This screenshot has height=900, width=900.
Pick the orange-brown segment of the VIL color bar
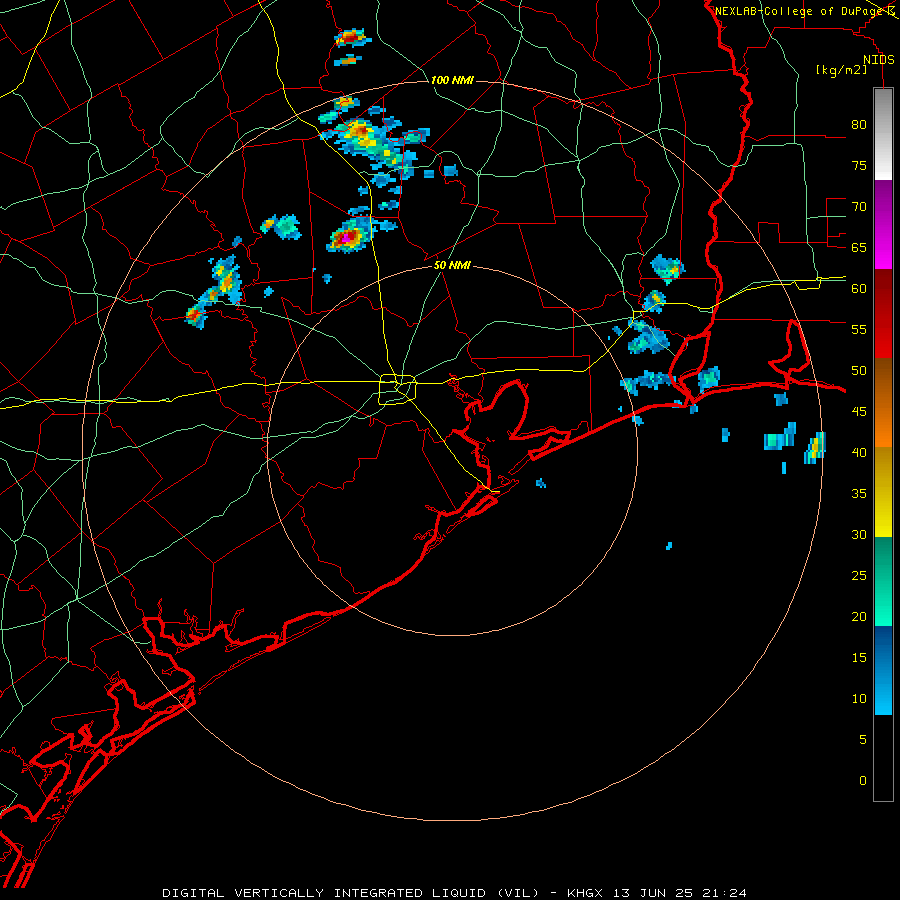click(x=883, y=402)
